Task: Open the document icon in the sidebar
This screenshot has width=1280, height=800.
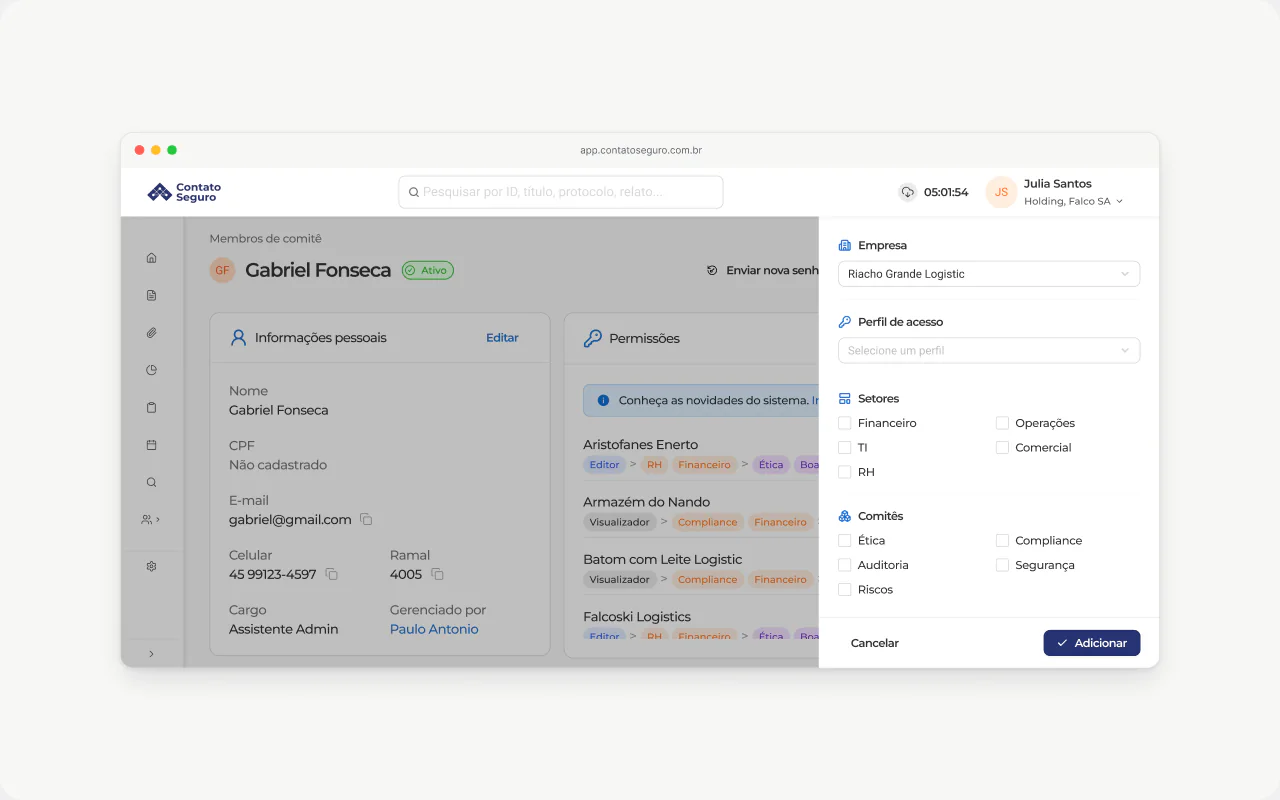Action: [x=152, y=295]
